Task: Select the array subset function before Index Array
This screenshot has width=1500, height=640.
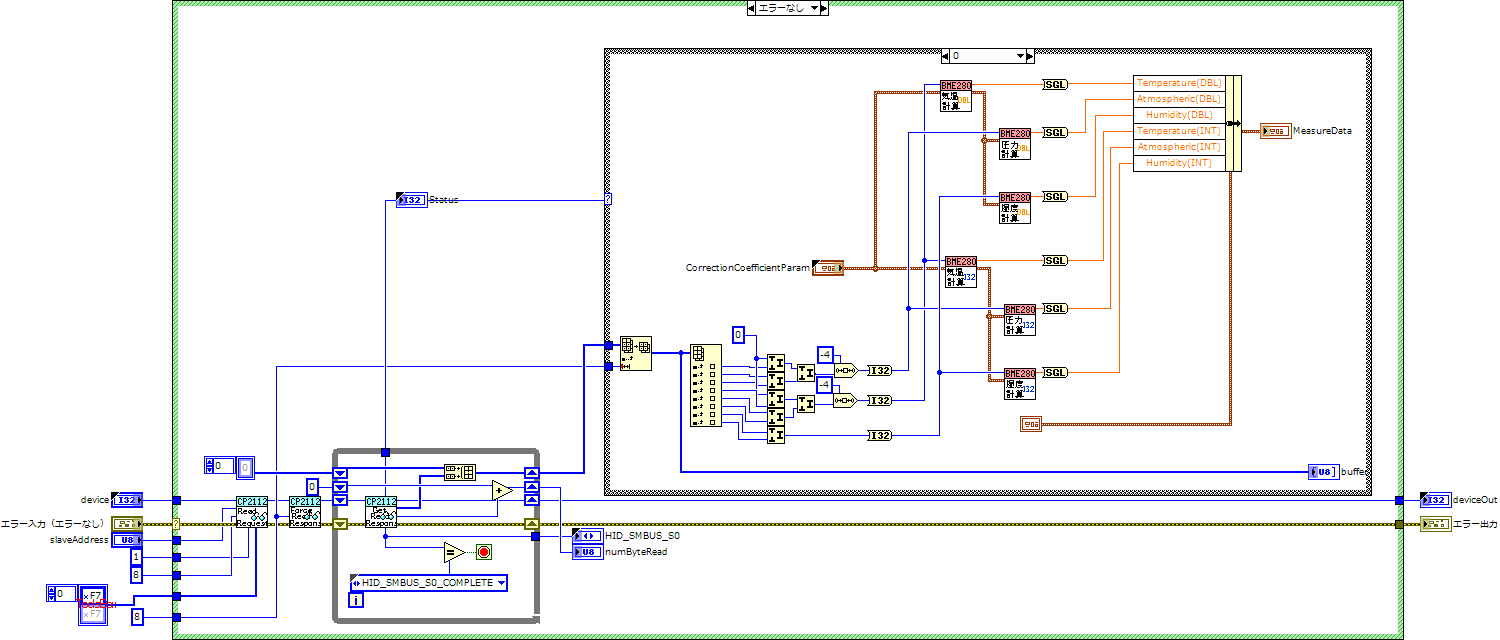Action: (635, 354)
